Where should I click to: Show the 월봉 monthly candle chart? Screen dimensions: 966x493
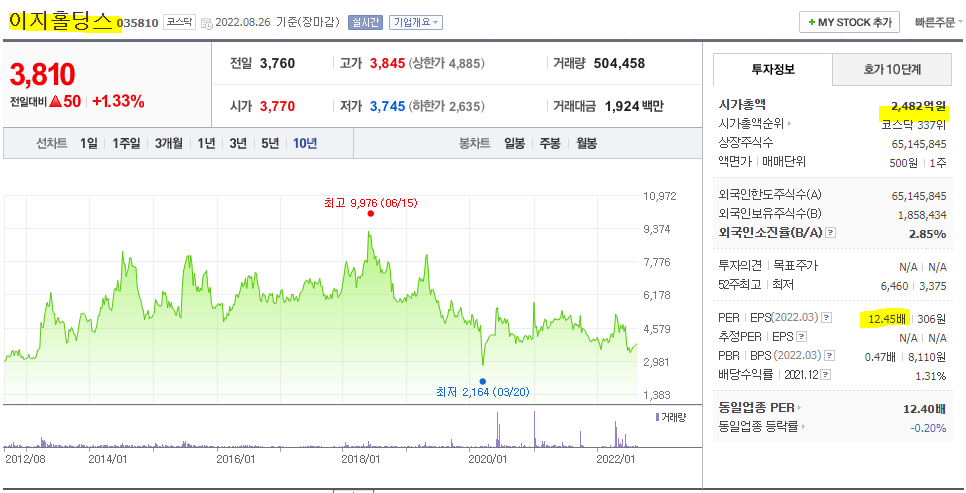click(586, 144)
